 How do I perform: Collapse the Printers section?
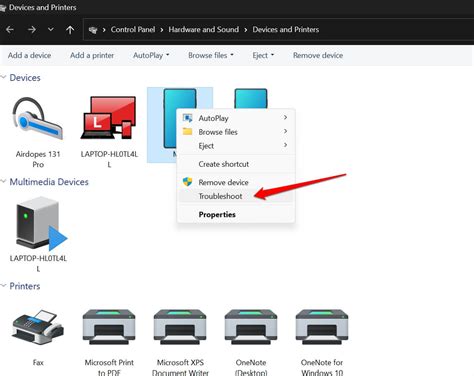pos(4,286)
